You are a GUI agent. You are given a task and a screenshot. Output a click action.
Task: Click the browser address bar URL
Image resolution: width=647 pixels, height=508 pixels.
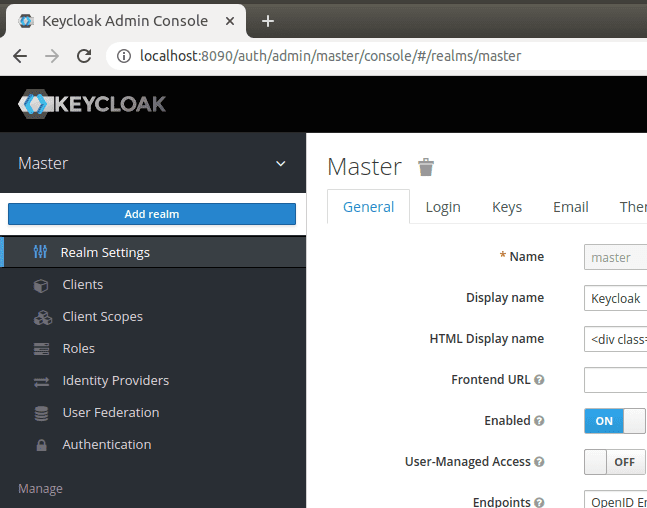pos(331,56)
